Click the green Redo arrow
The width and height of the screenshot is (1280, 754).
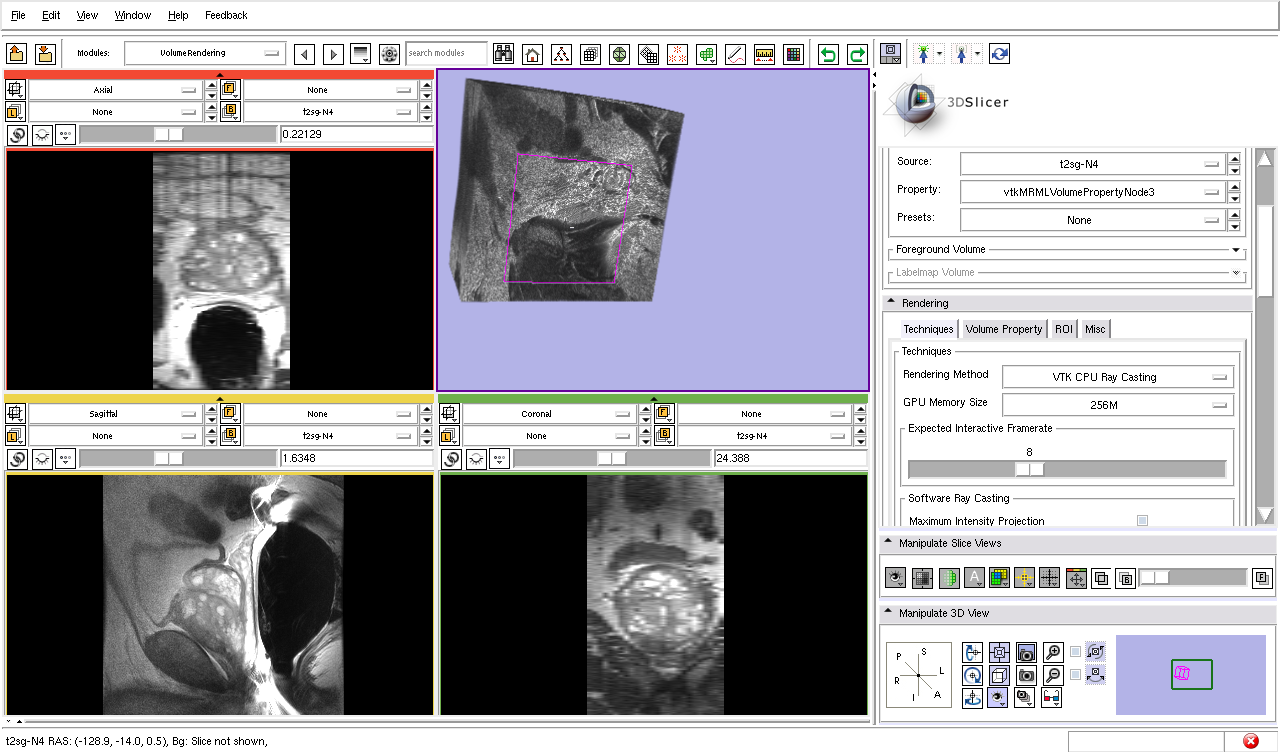coord(857,54)
